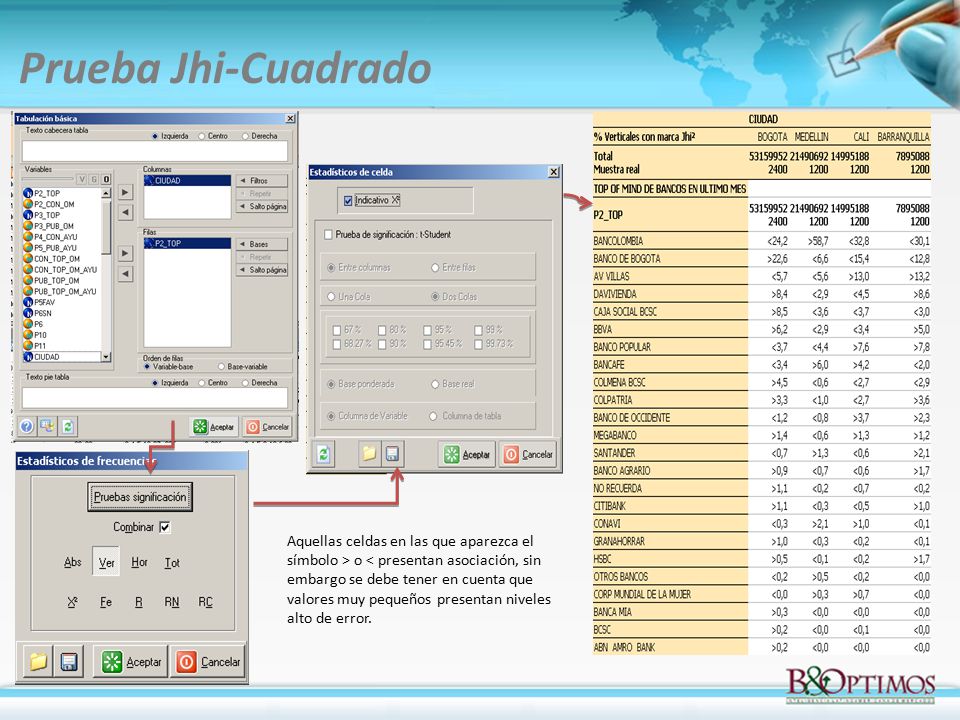The image size is (960, 720).
Task: Click Cancelar in Estadísticos de frecuencia
Action: [x=208, y=662]
